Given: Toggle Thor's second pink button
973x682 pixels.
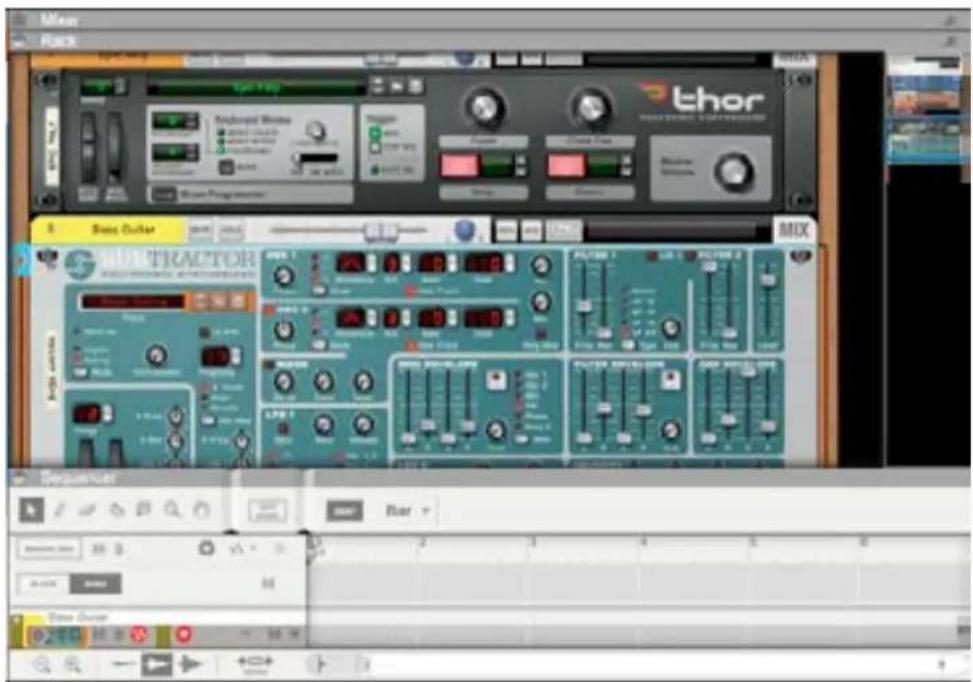Looking at the screenshot, I should coord(566,166).
